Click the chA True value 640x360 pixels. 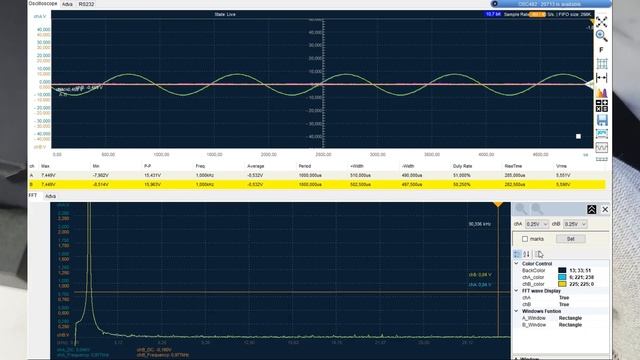pyautogui.click(x=564, y=298)
